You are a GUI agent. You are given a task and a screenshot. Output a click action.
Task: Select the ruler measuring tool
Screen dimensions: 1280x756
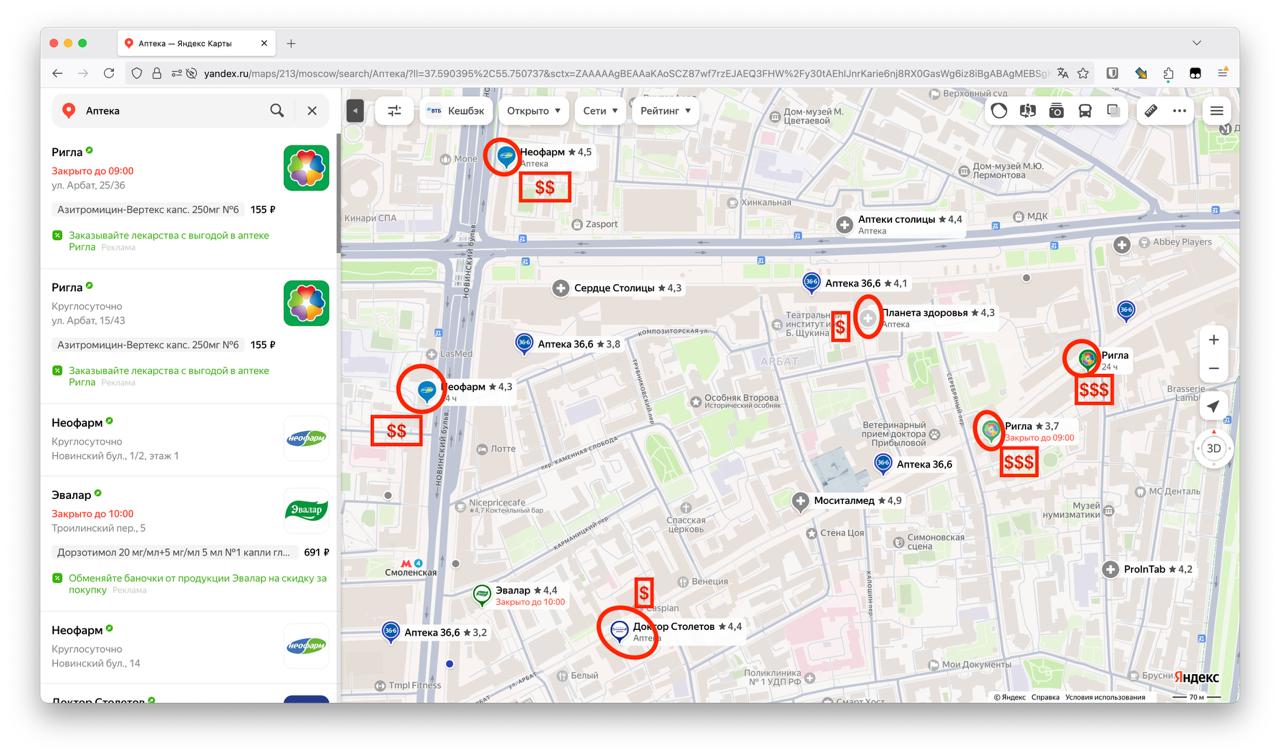[1151, 111]
